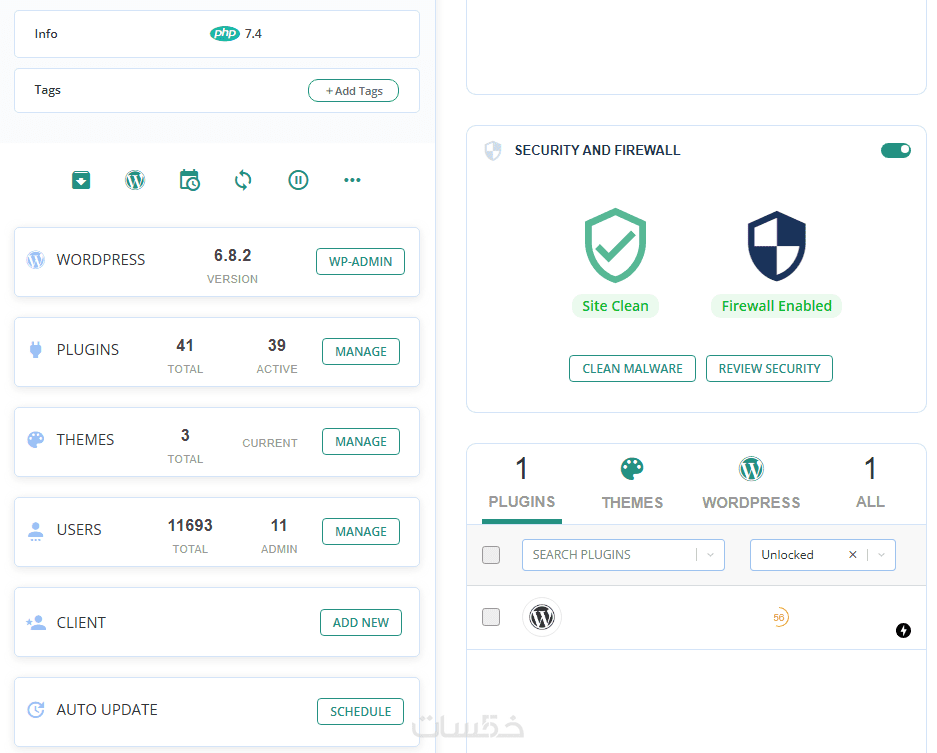This screenshot has height=753, width=937.
Task: Click the black lightning bolt icon
Action: 904,630
